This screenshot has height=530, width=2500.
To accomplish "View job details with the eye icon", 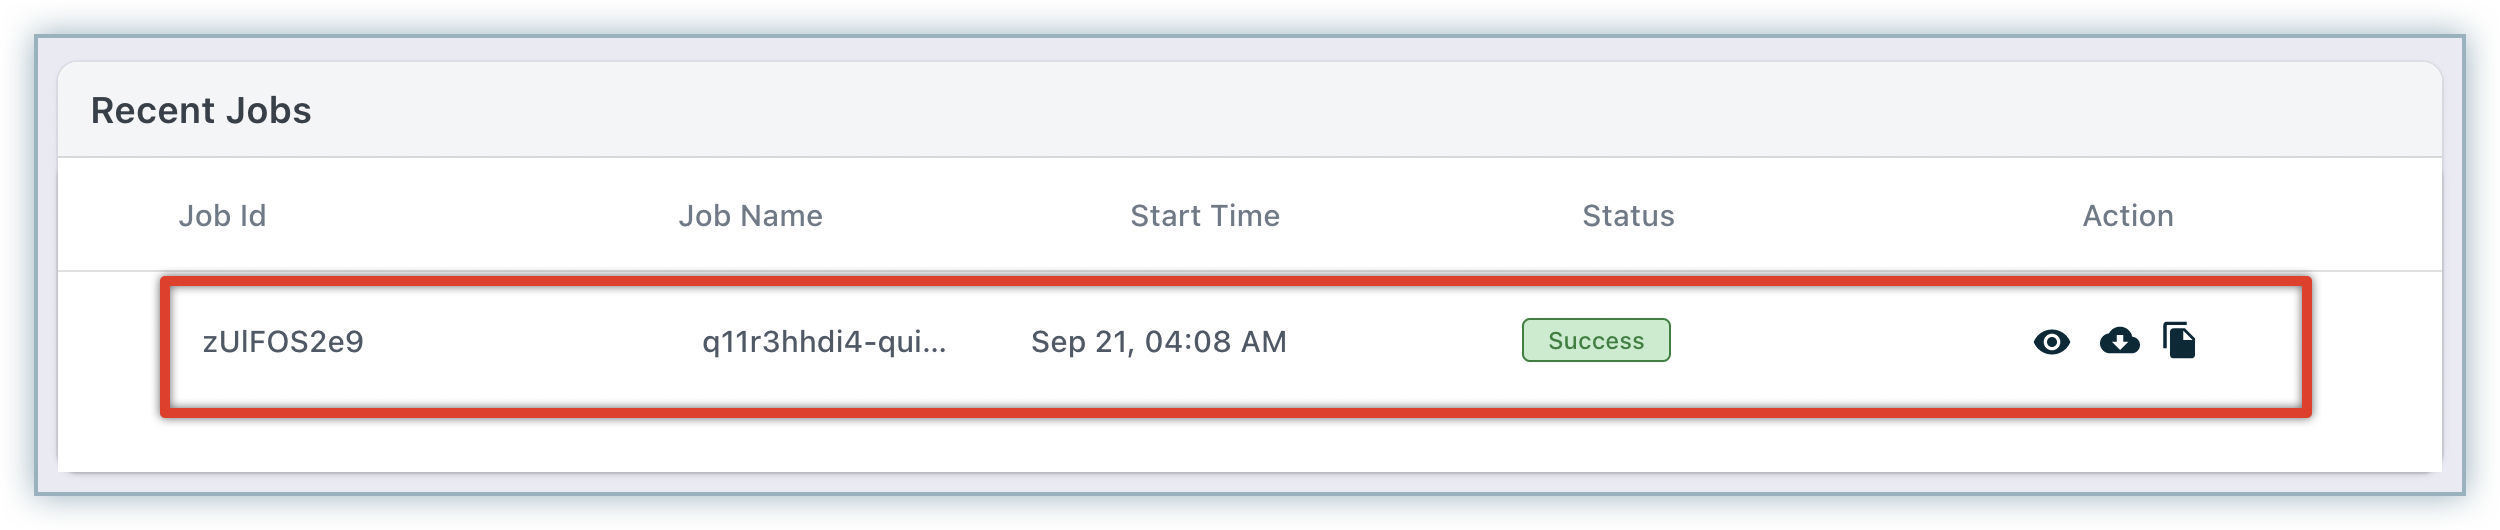I will (2051, 342).
